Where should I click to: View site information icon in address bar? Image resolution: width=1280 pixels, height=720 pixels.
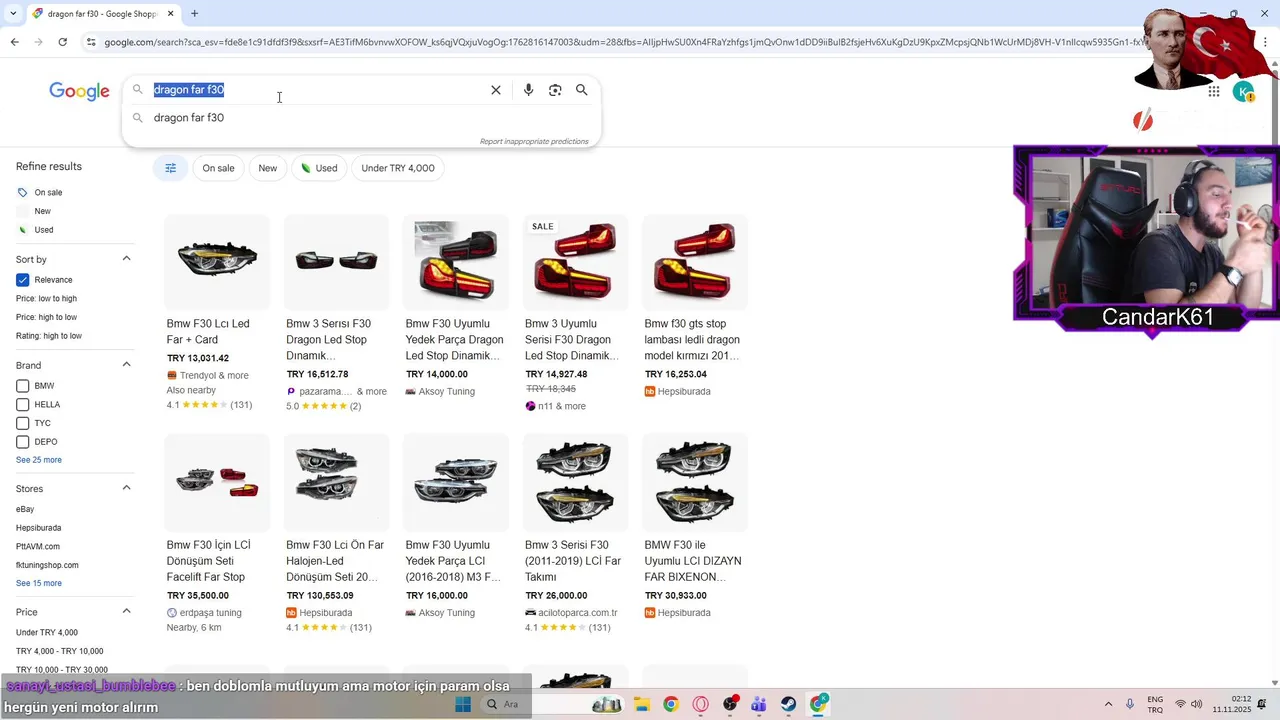(91, 42)
